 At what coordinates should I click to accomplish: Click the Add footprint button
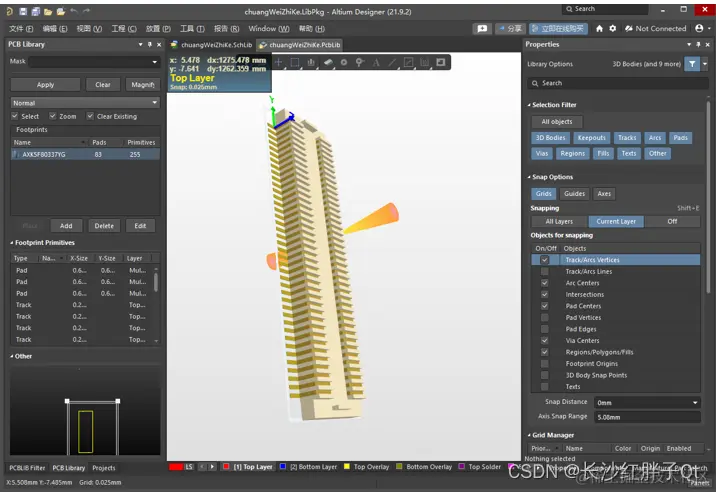[x=66, y=226]
